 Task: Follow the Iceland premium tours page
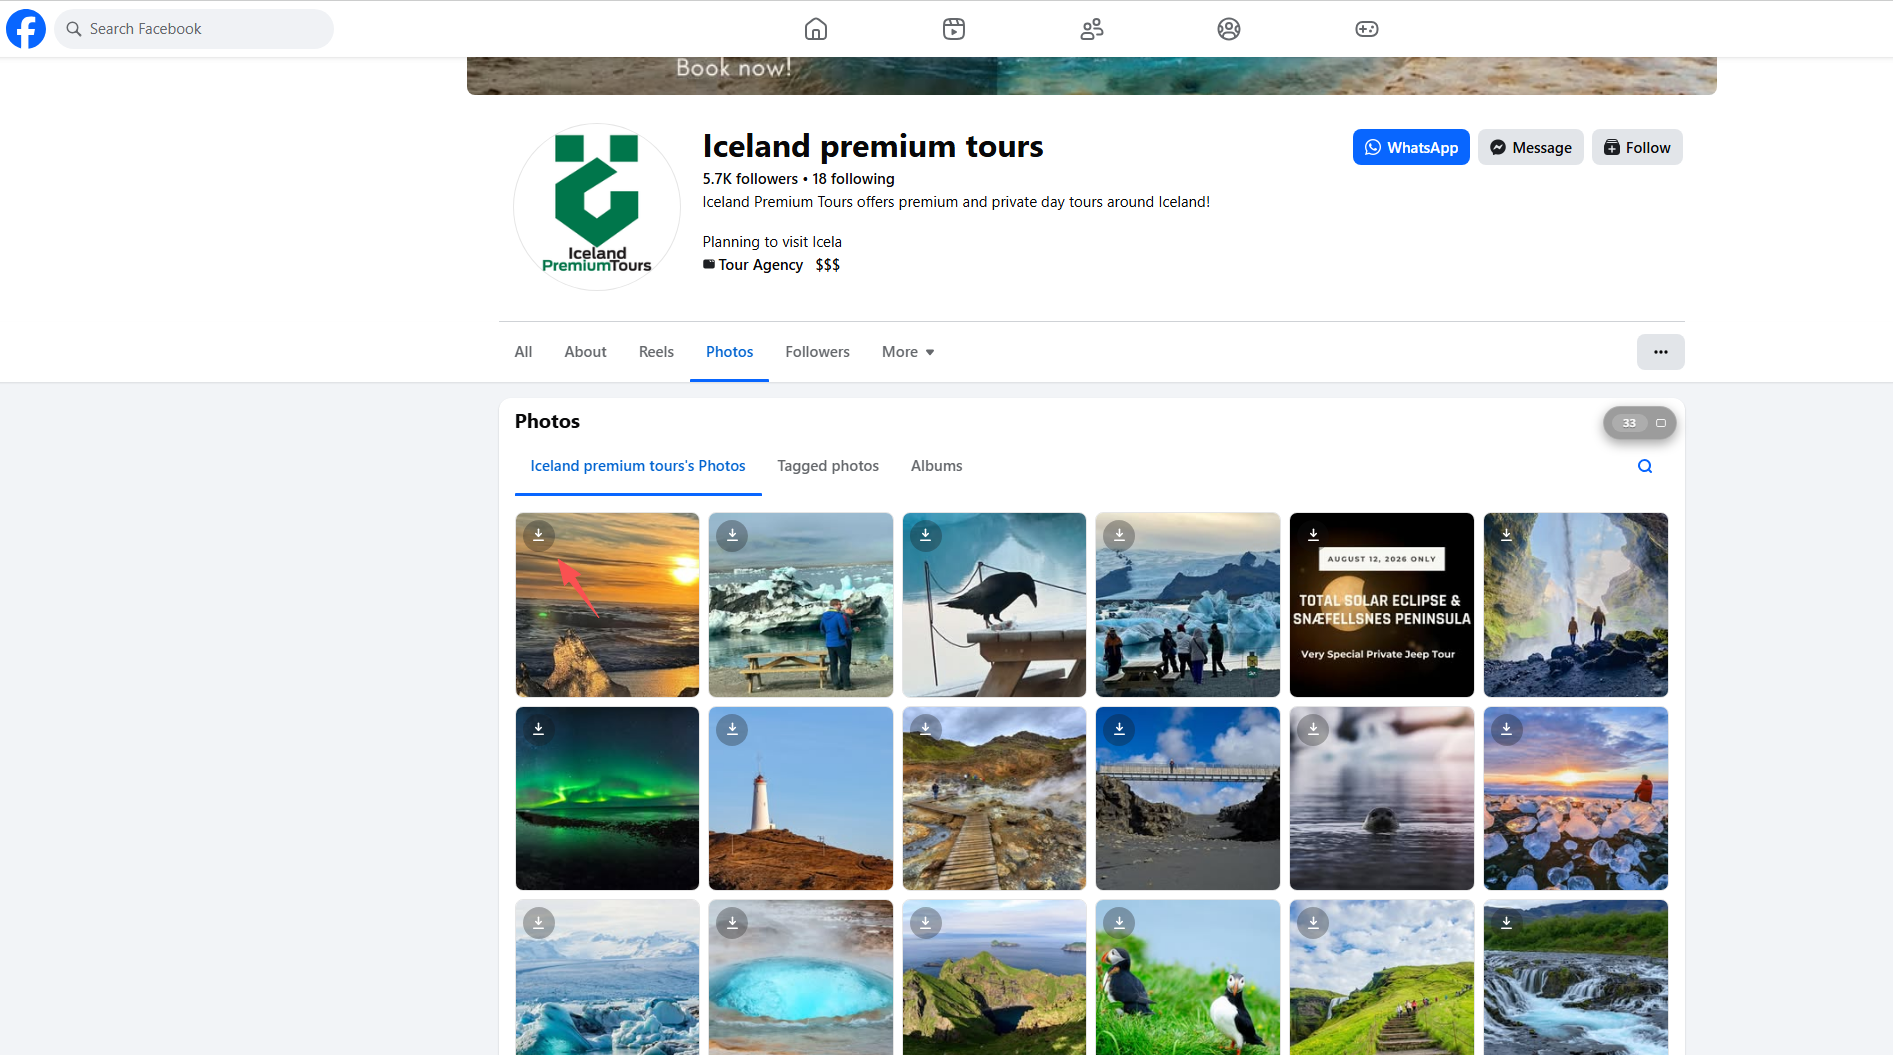coord(1637,147)
